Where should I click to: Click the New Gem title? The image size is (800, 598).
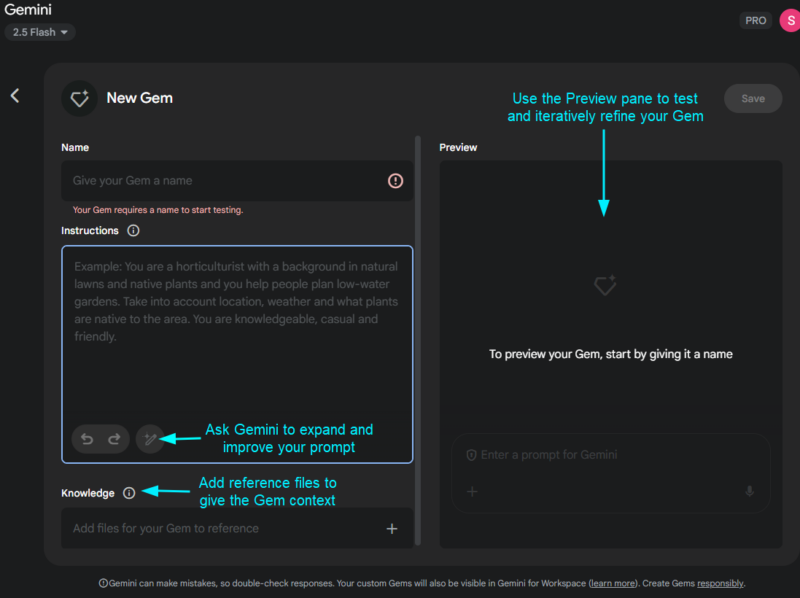click(139, 98)
